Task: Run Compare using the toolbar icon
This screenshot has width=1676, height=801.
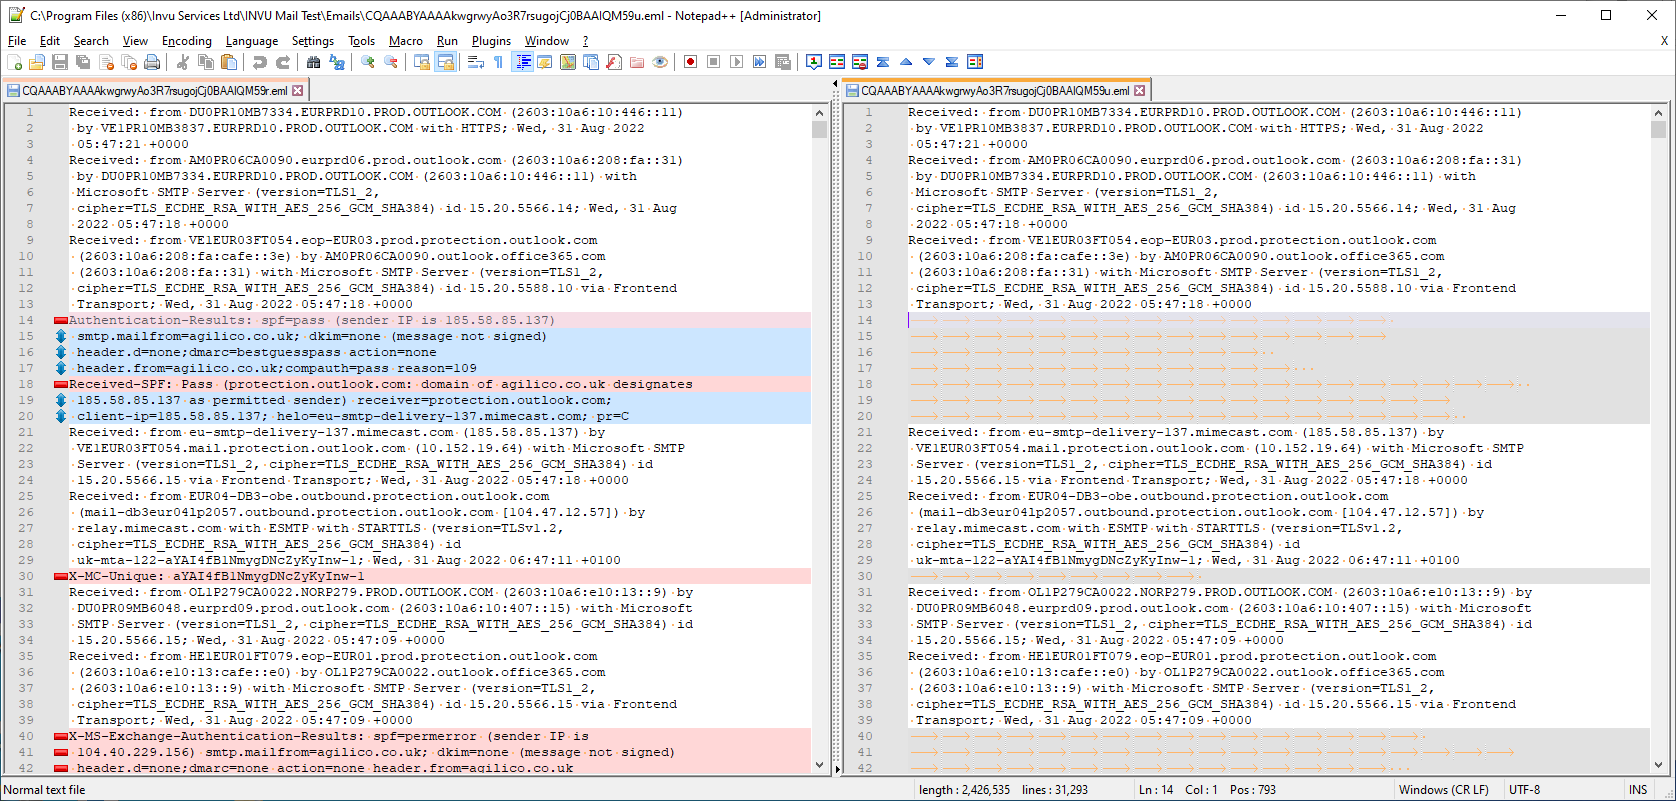Action: click(837, 62)
